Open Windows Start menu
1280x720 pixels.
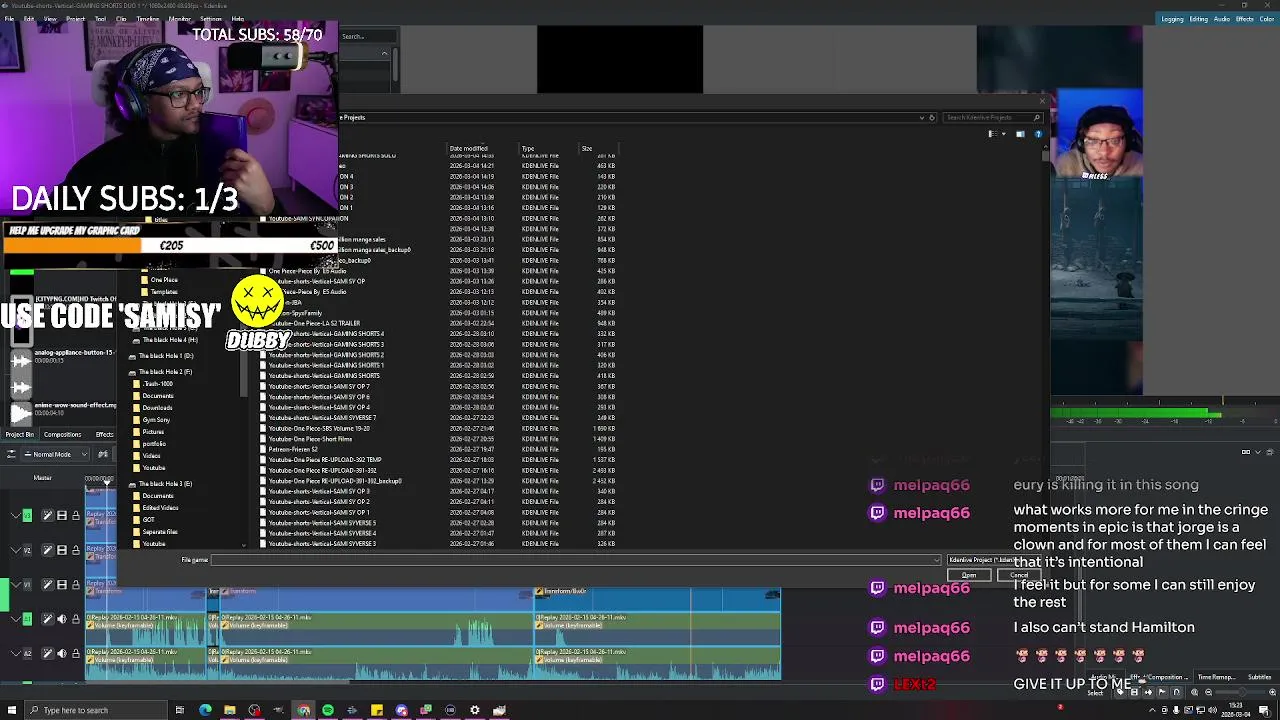coord(10,710)
